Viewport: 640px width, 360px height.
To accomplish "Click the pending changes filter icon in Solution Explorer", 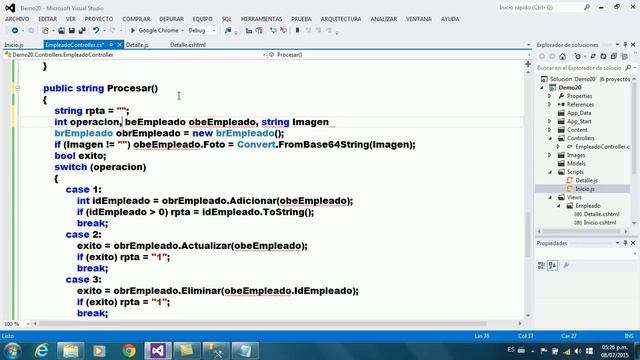I will click(577, 56).
